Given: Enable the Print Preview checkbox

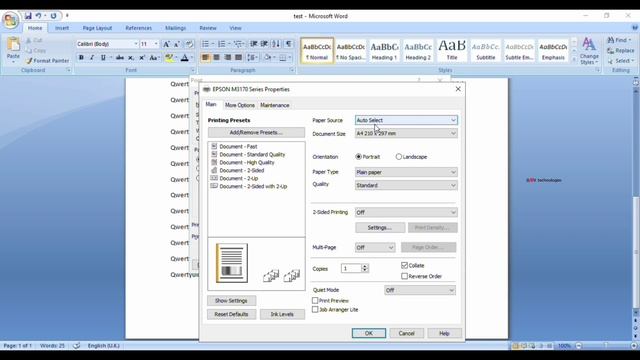Looking at the screenshot, I should click(x=315, y=300).
